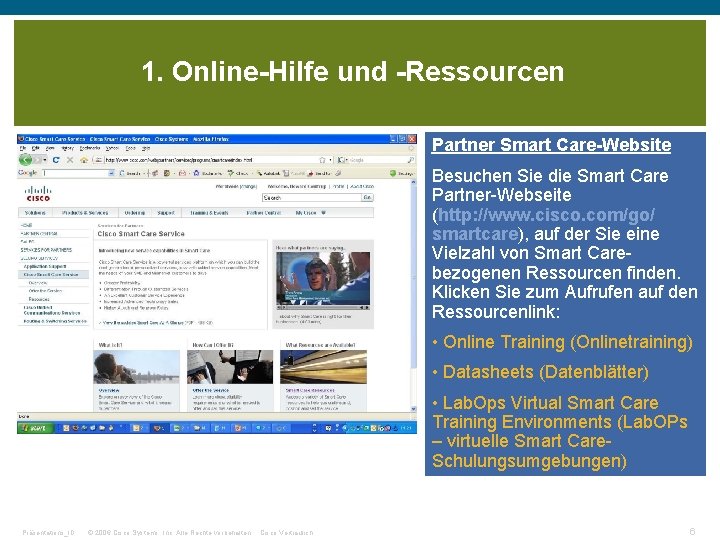Click the Home icon in navigation toolbar
720x540 pixels.
click(x=84, y=160)
